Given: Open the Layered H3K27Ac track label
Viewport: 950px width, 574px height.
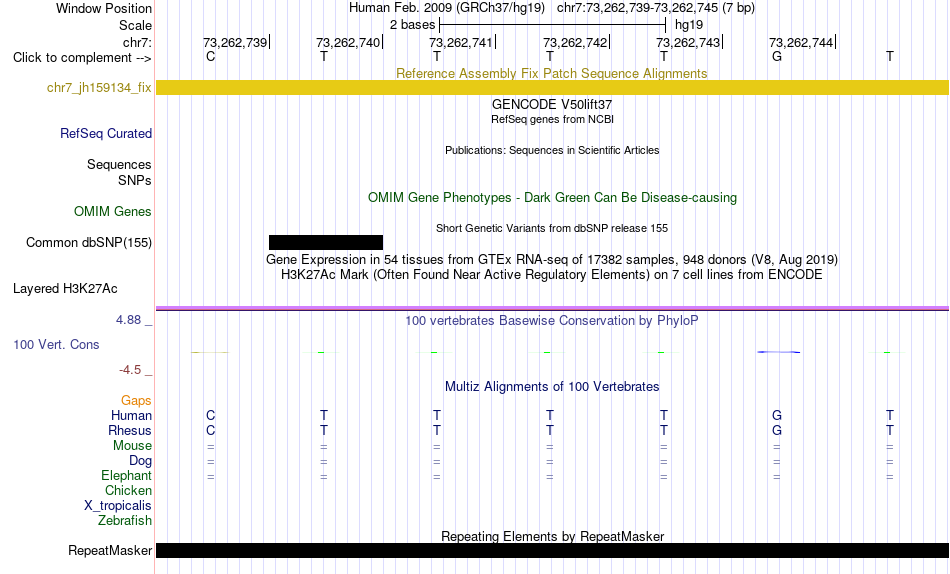Looking at the screenshot, I should (65, 289).
